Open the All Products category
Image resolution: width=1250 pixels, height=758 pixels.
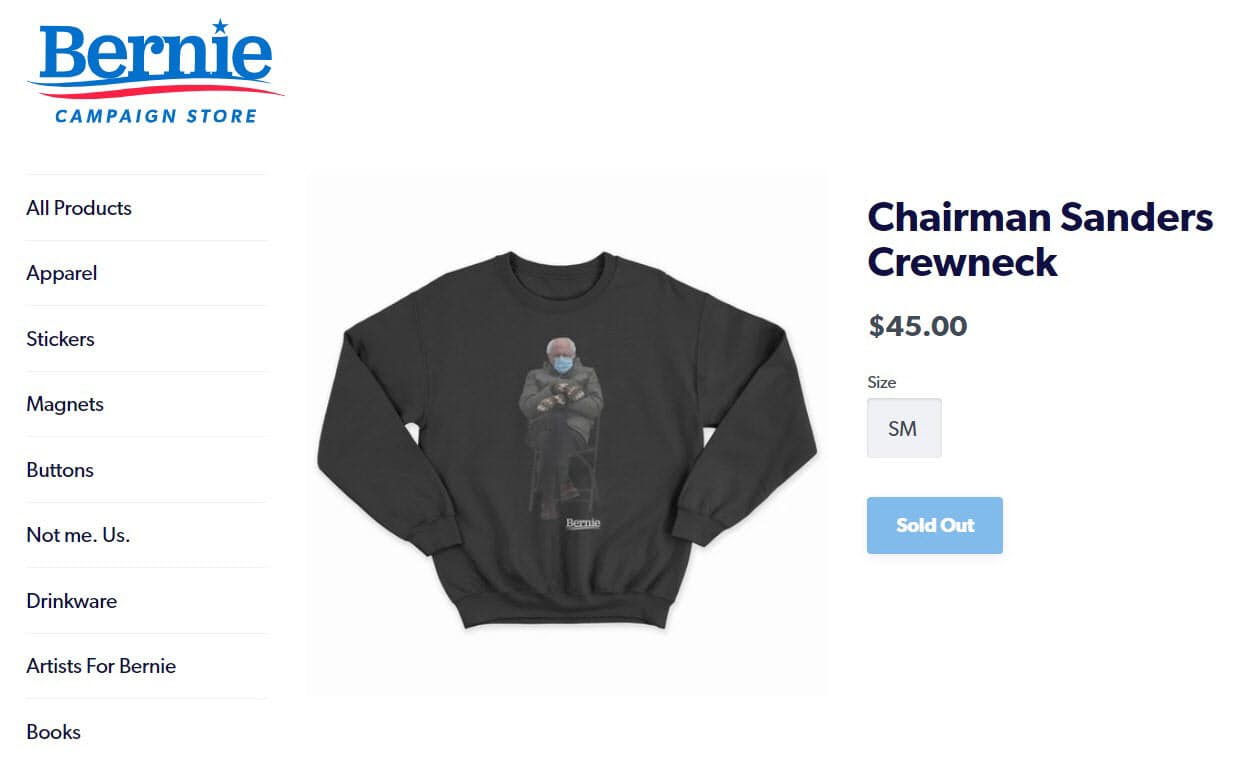coord(79,208)
